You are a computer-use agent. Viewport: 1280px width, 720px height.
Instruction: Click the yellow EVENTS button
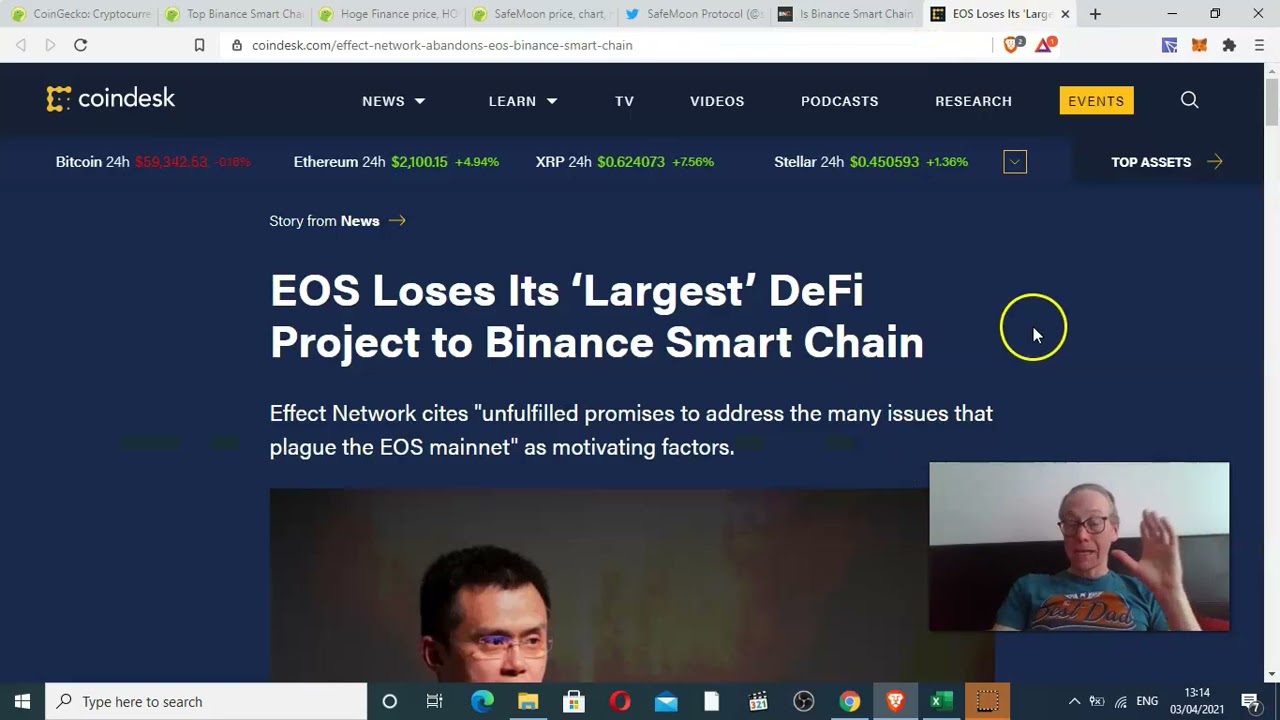[1096, 101]
